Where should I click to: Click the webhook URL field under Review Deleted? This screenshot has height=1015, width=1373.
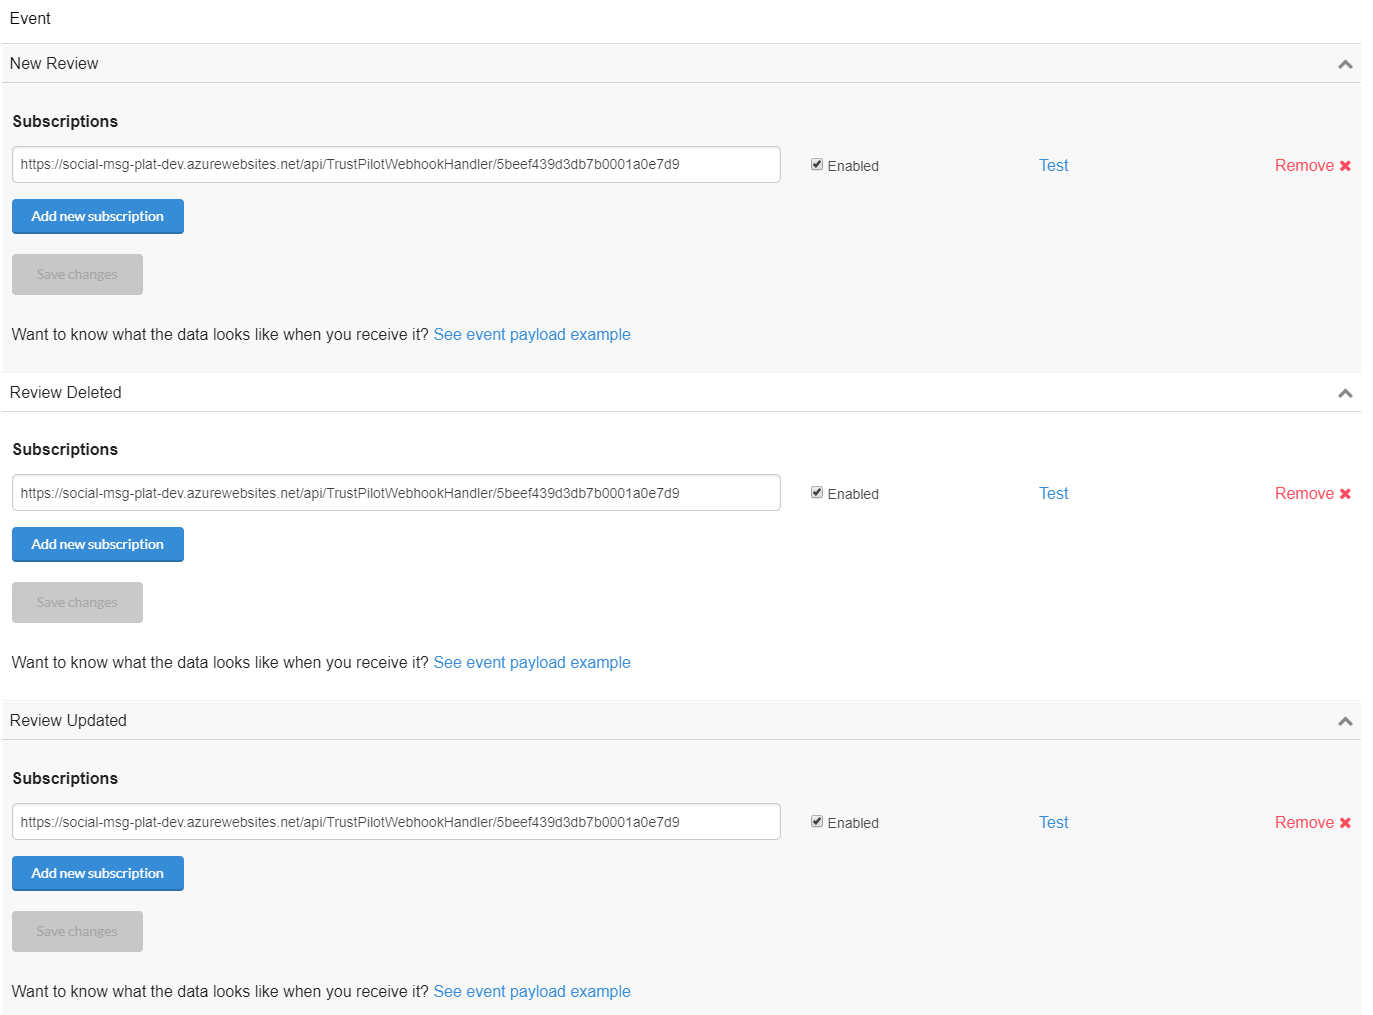[396, 492]
